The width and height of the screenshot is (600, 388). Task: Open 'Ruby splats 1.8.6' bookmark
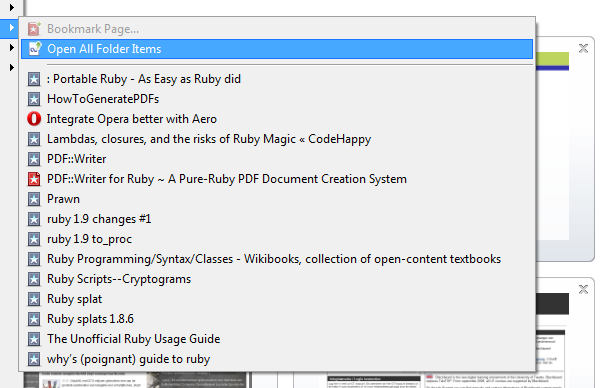pos(277,319)
